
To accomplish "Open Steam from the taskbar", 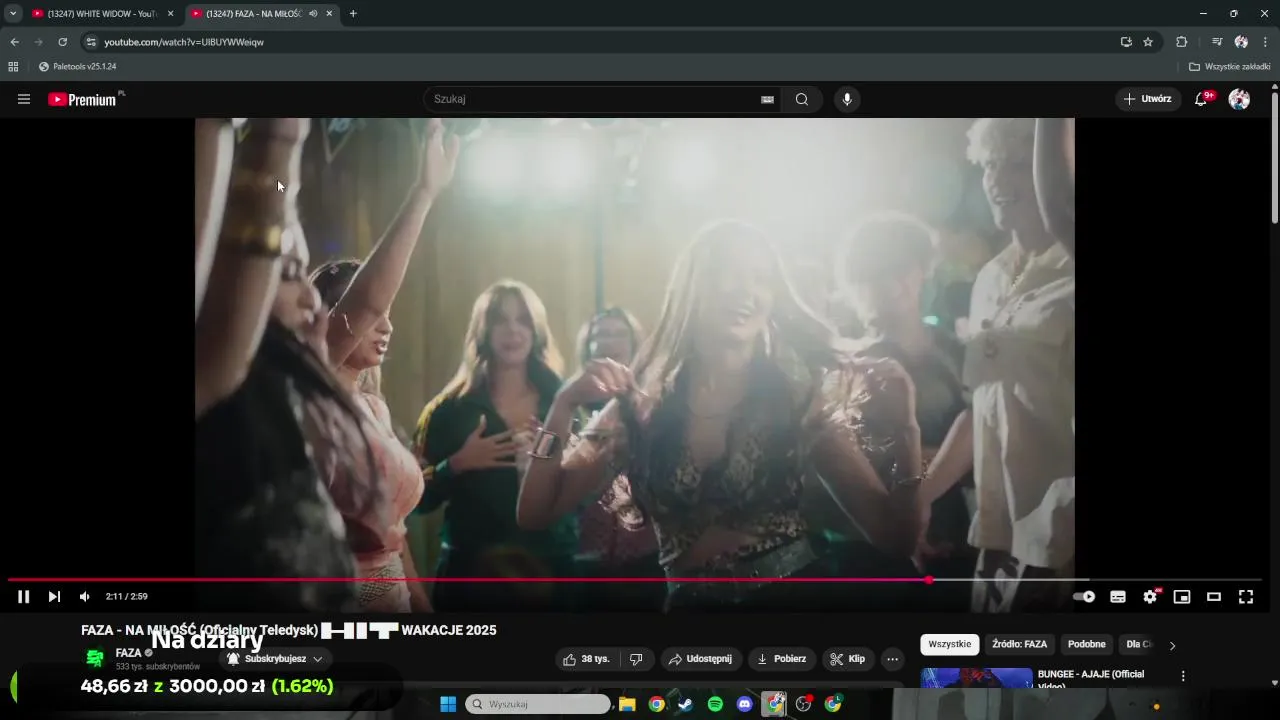I will pyautogui.click(x=685, y=704).
